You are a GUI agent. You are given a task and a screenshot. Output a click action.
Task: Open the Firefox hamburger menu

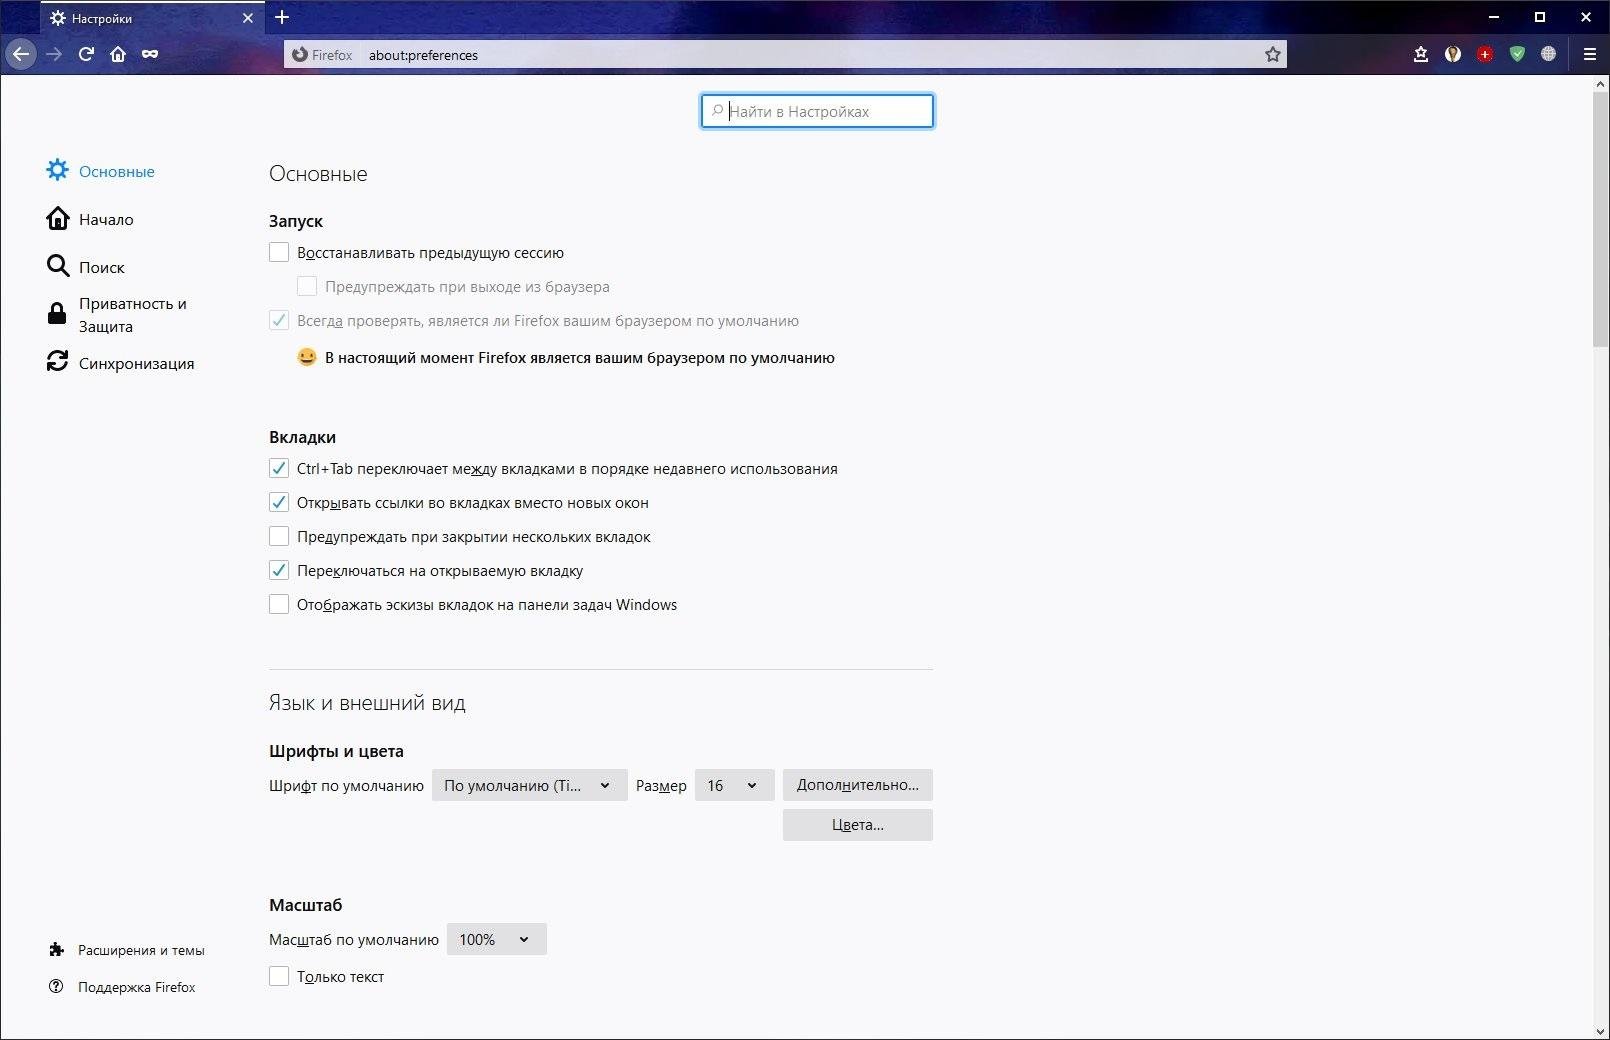coord(1589,54)
